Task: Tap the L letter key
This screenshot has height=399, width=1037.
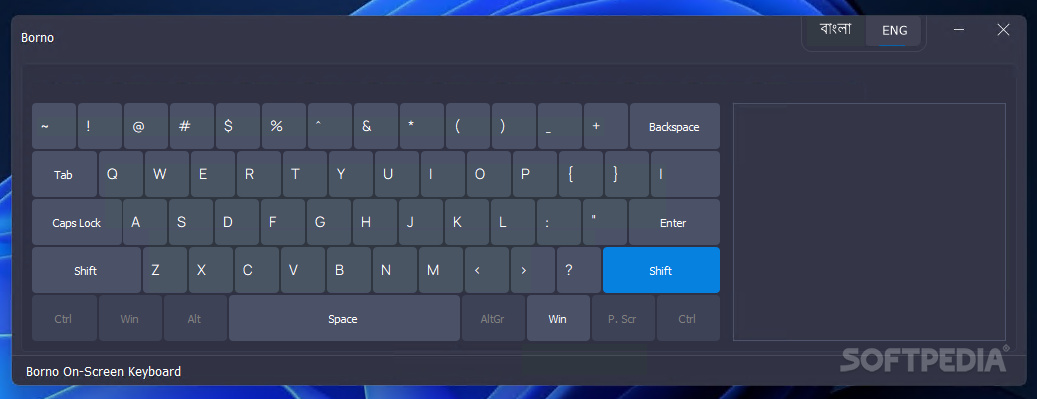Action: click(513, 222)
